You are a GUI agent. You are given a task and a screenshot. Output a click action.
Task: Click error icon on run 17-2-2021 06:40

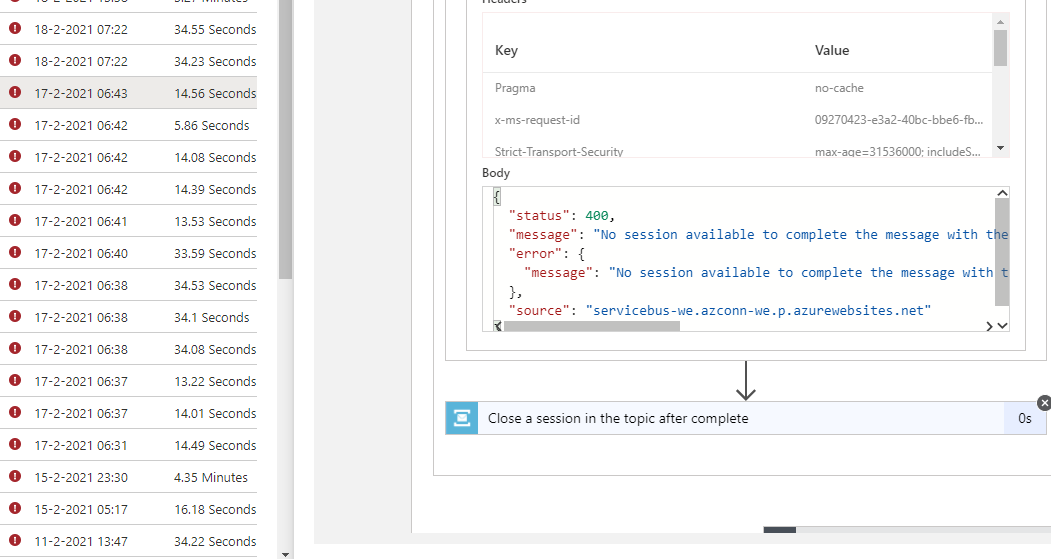click(15, 252)
